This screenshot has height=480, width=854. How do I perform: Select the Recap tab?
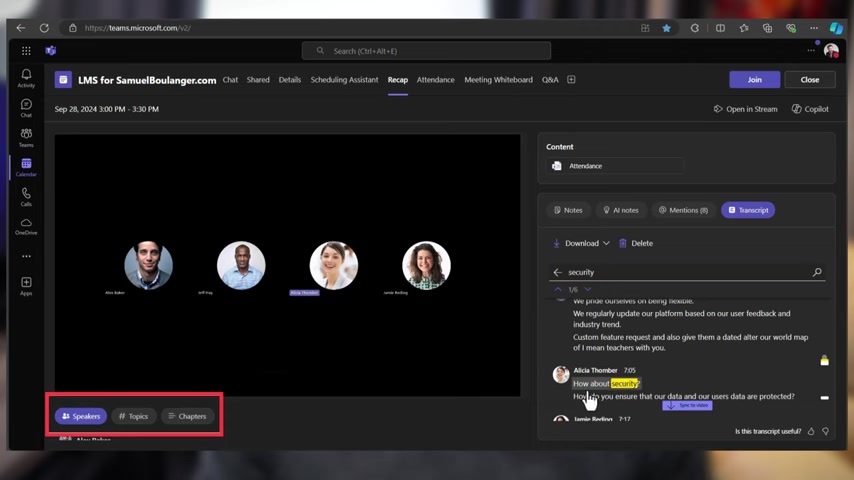click(398, 80)
